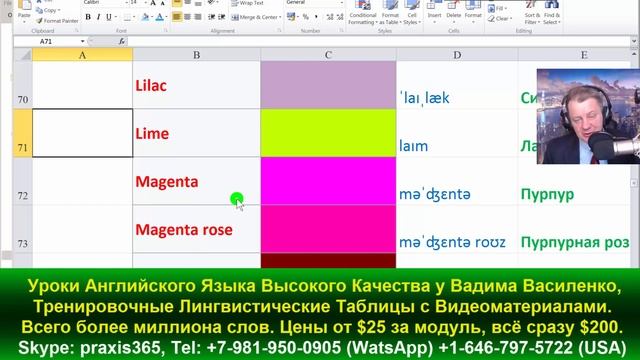Click the lilac color cell

[x=328, y=85]
